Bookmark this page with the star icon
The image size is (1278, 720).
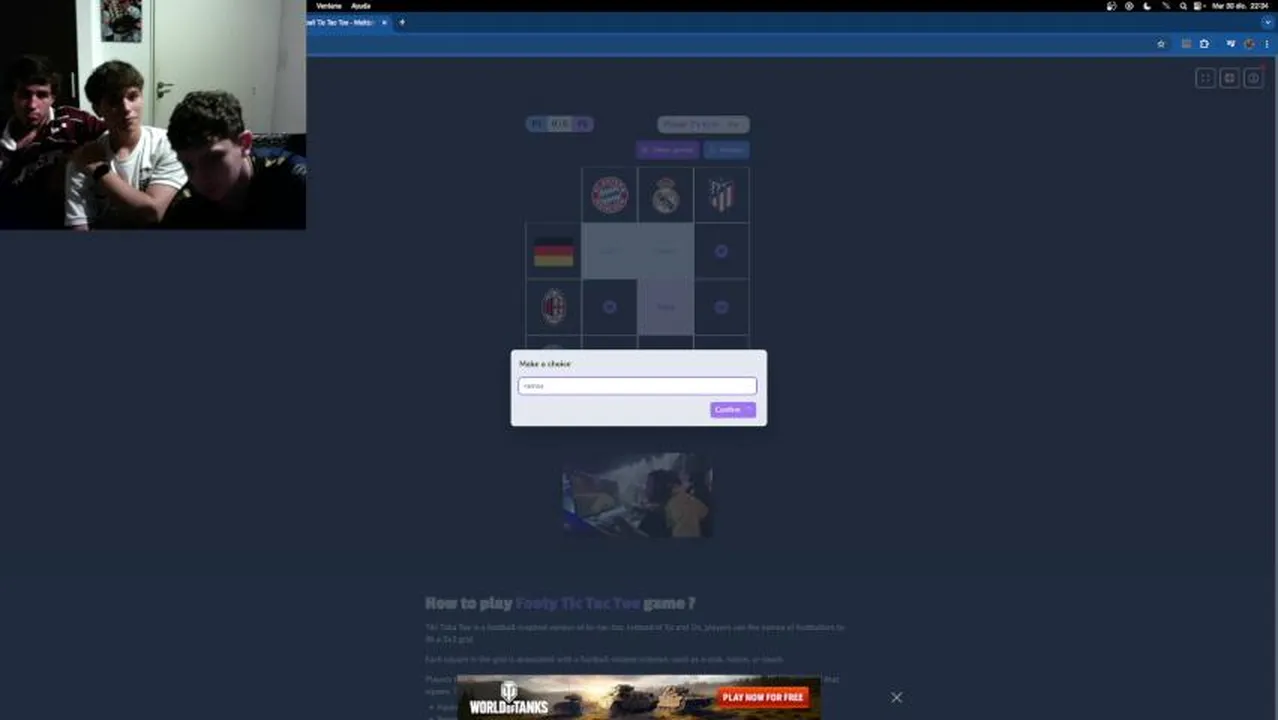(1161, 44)
